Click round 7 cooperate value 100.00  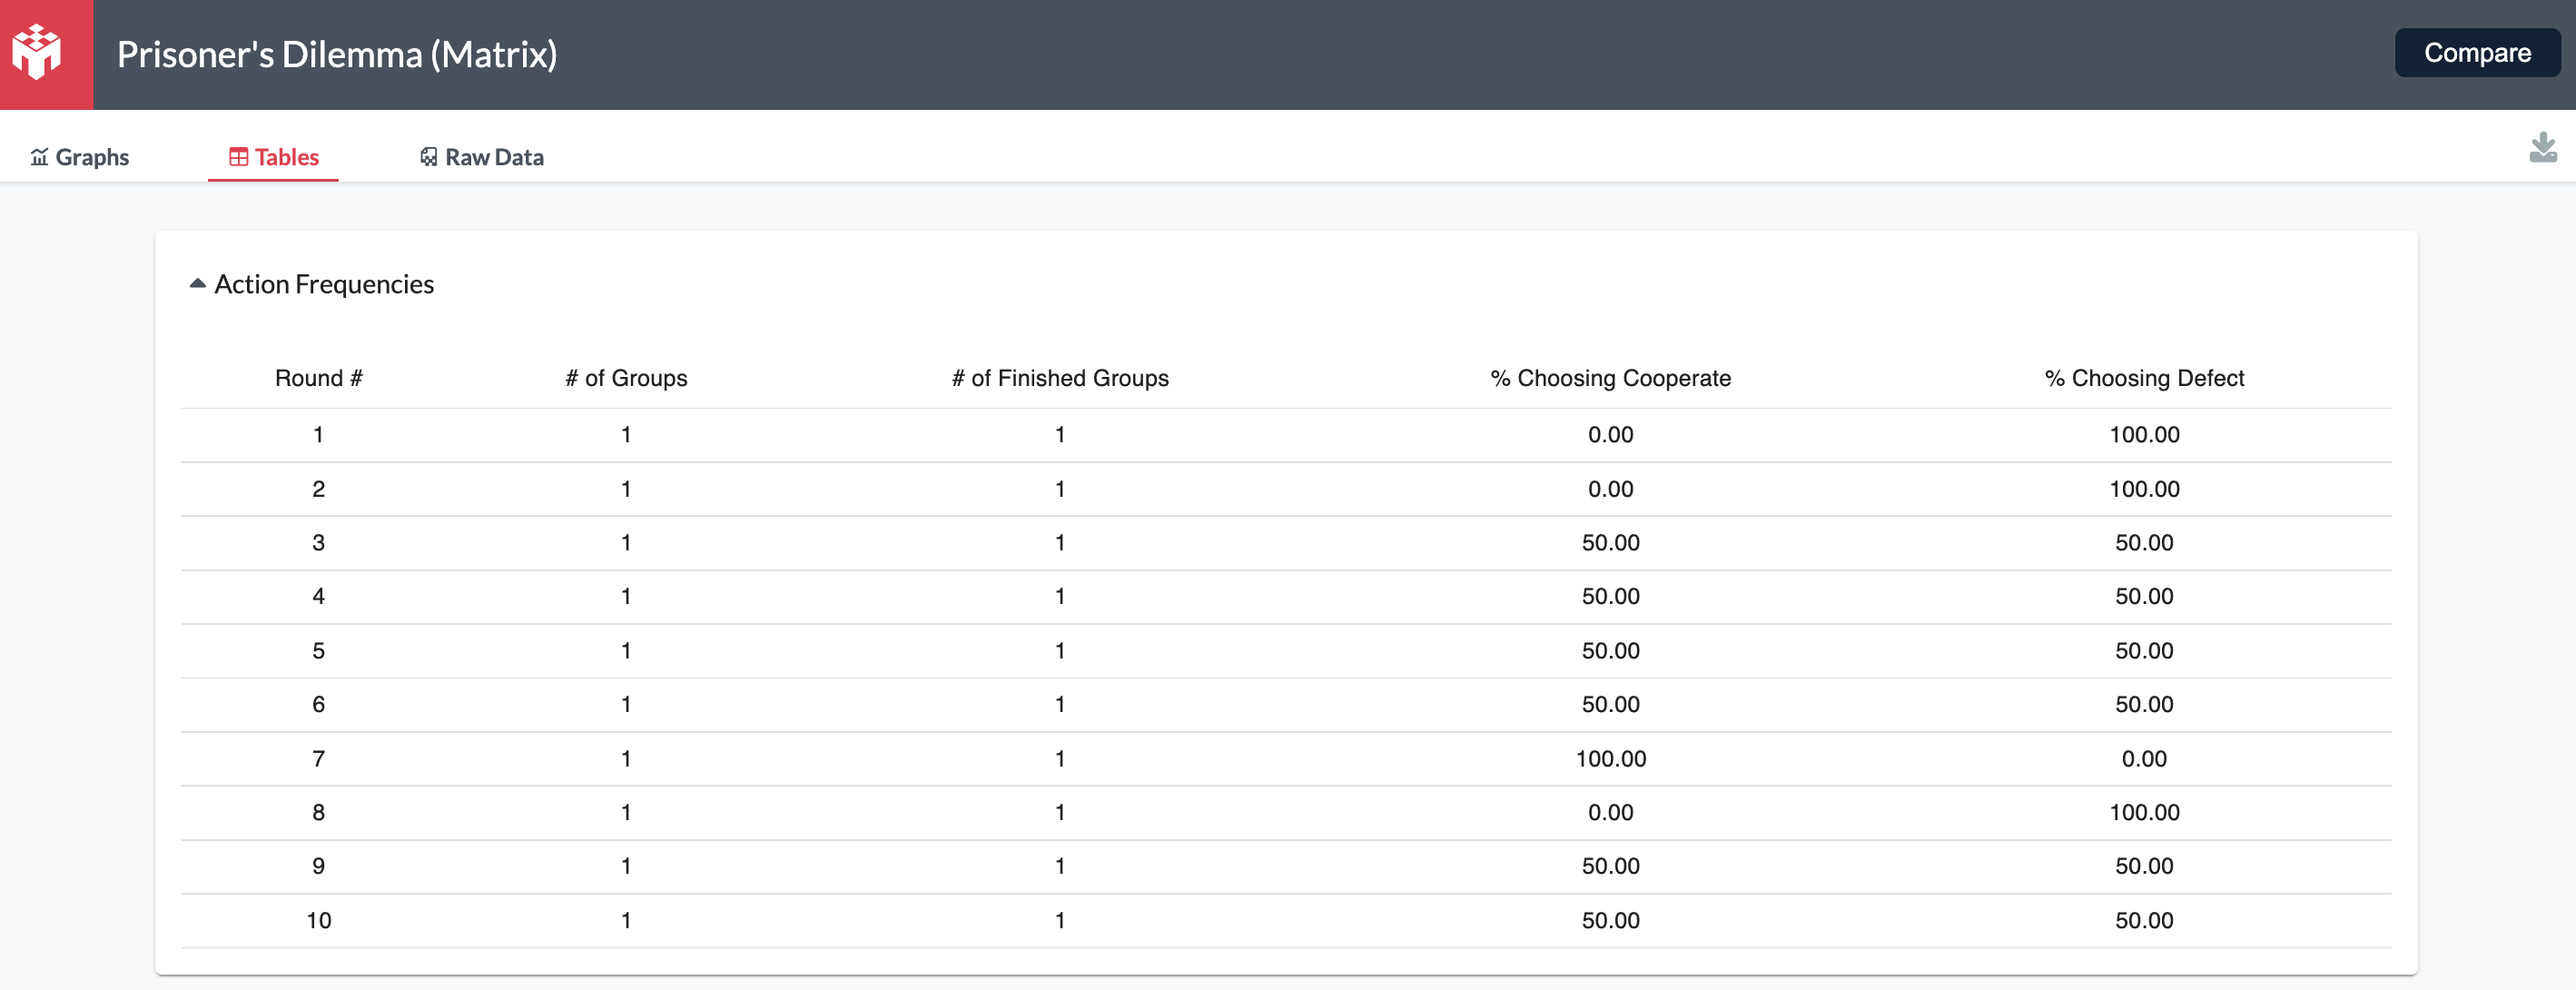pos(1610,759)
